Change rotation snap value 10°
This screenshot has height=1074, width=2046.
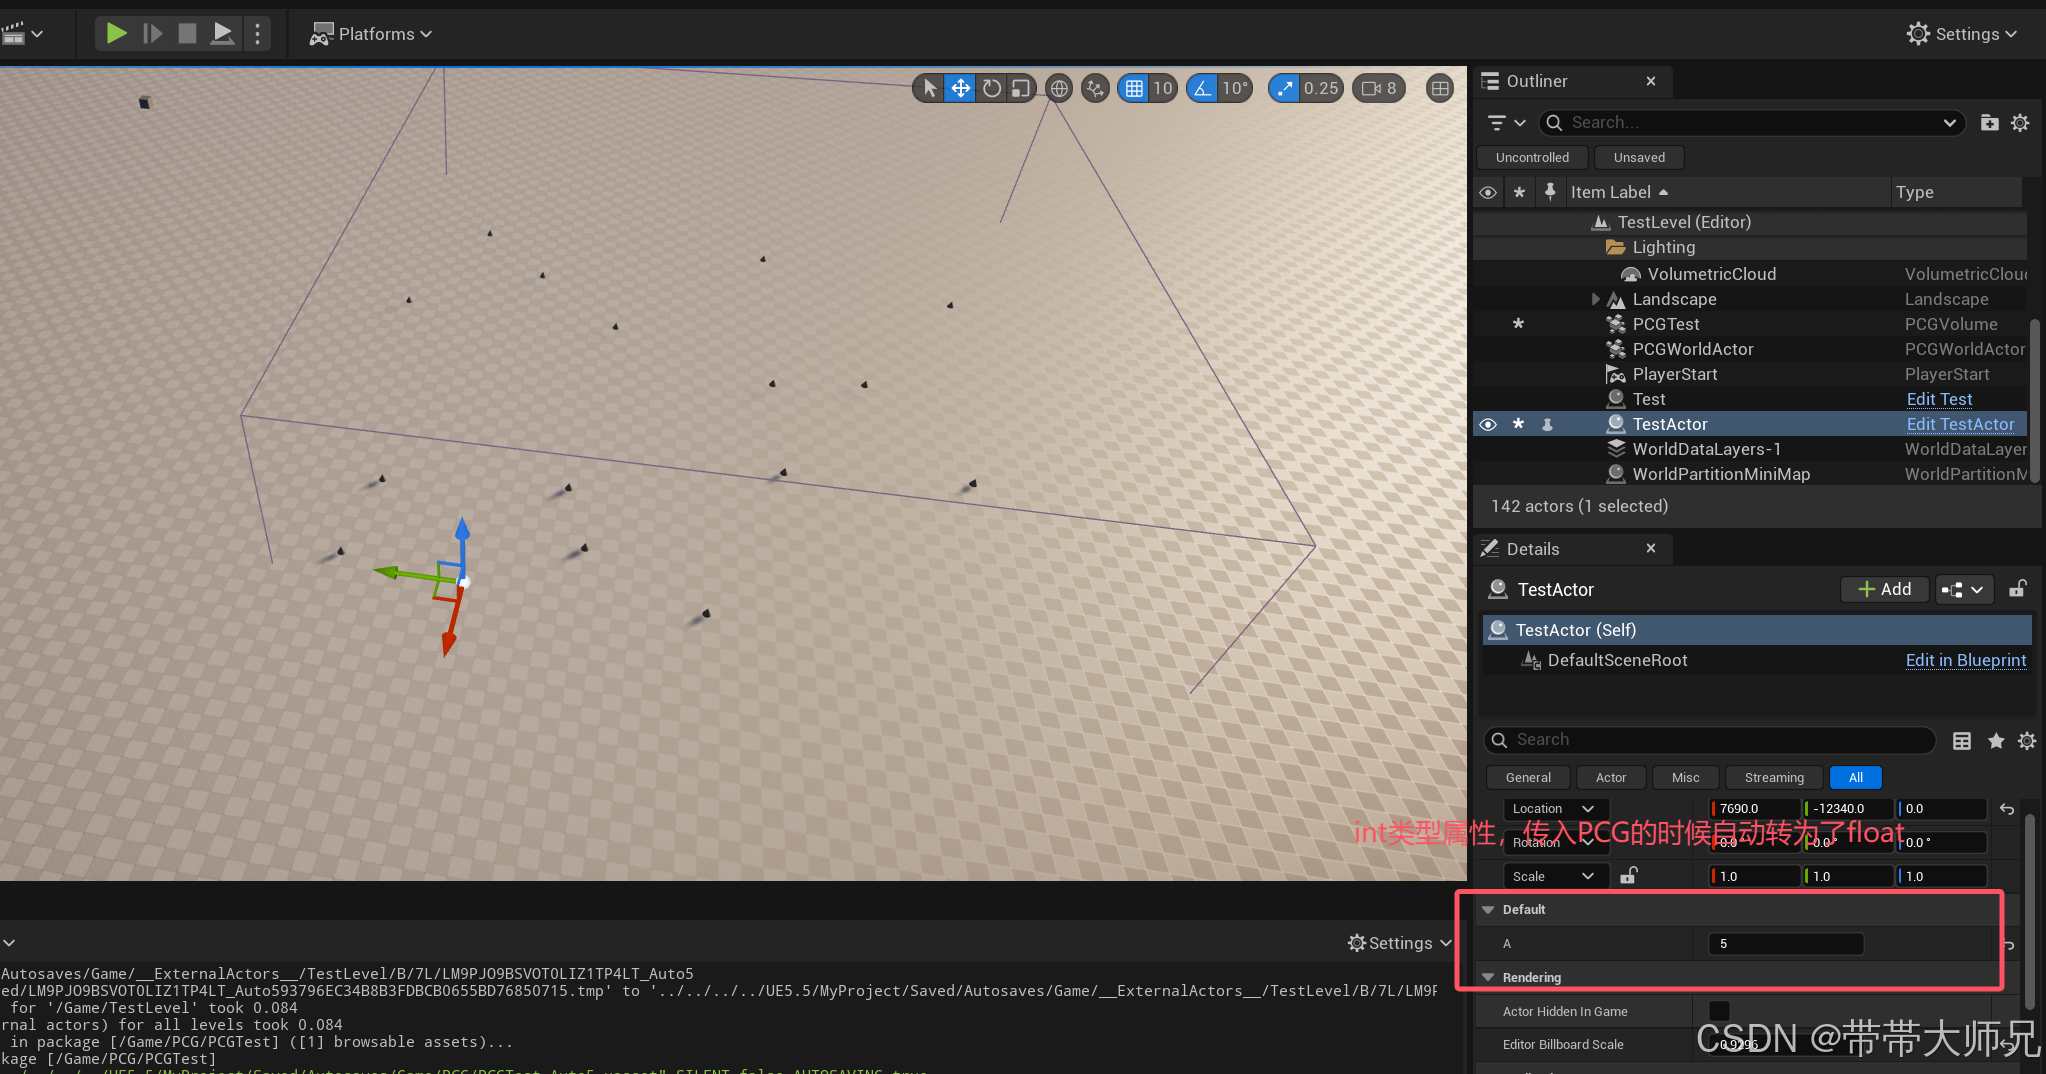1235,88
